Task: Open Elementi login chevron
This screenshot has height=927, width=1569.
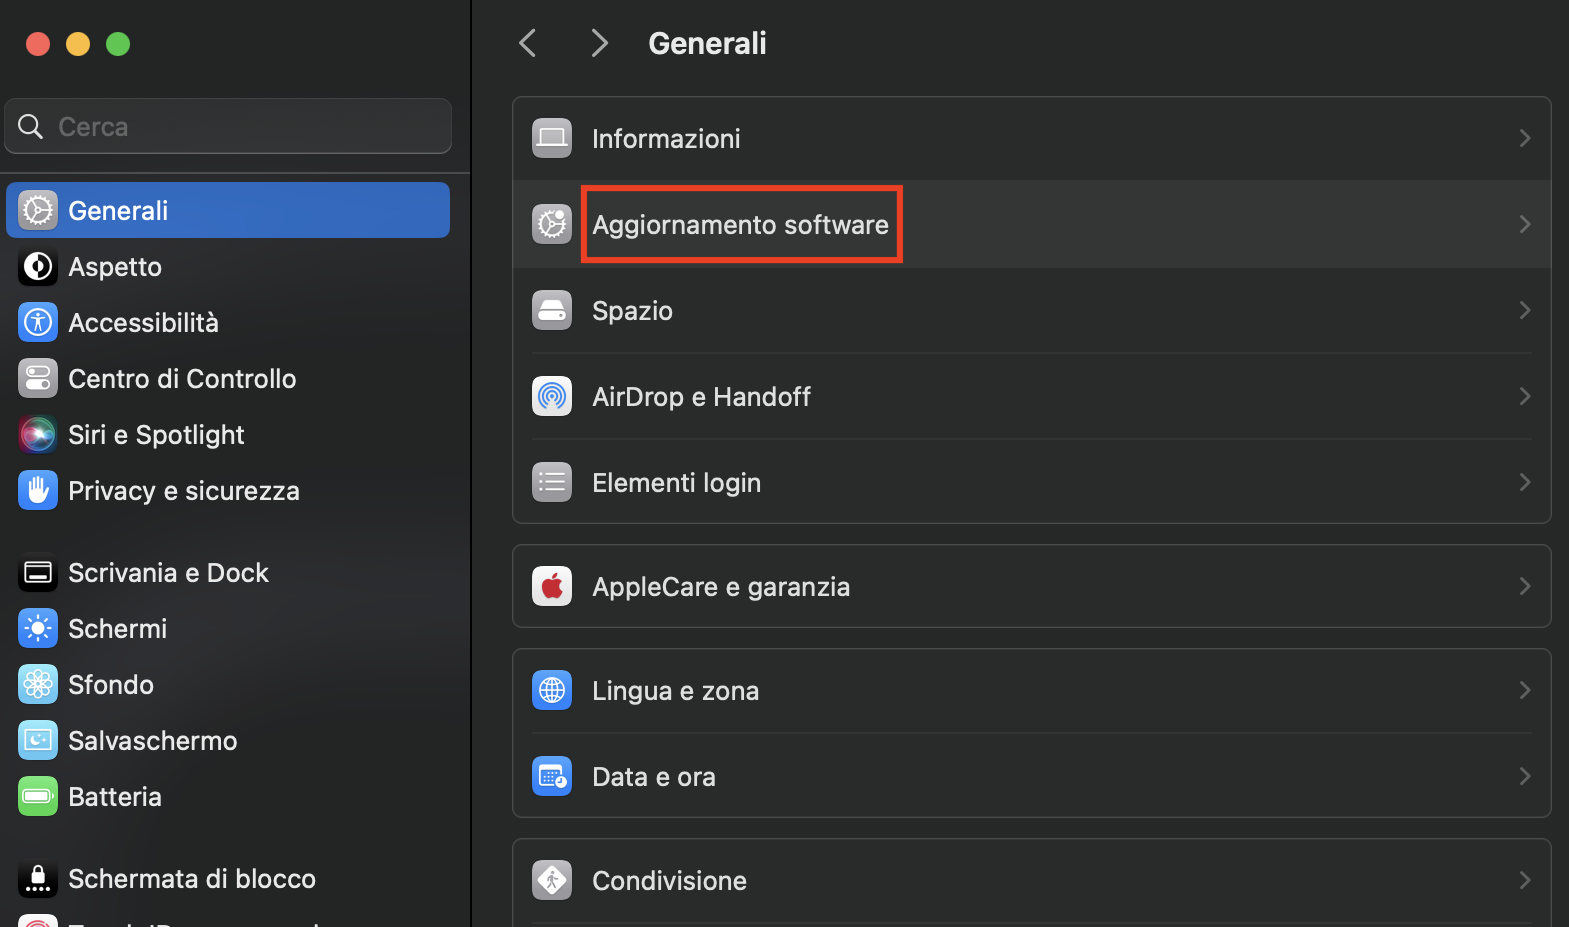Action: pyautogui.click(x=1524, y=482)
